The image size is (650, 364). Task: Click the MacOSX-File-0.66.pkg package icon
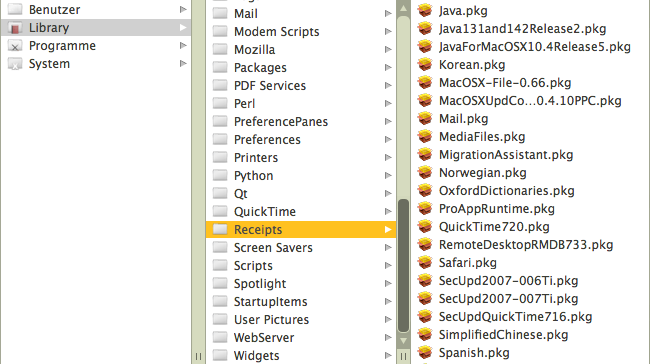coord(425,83)
